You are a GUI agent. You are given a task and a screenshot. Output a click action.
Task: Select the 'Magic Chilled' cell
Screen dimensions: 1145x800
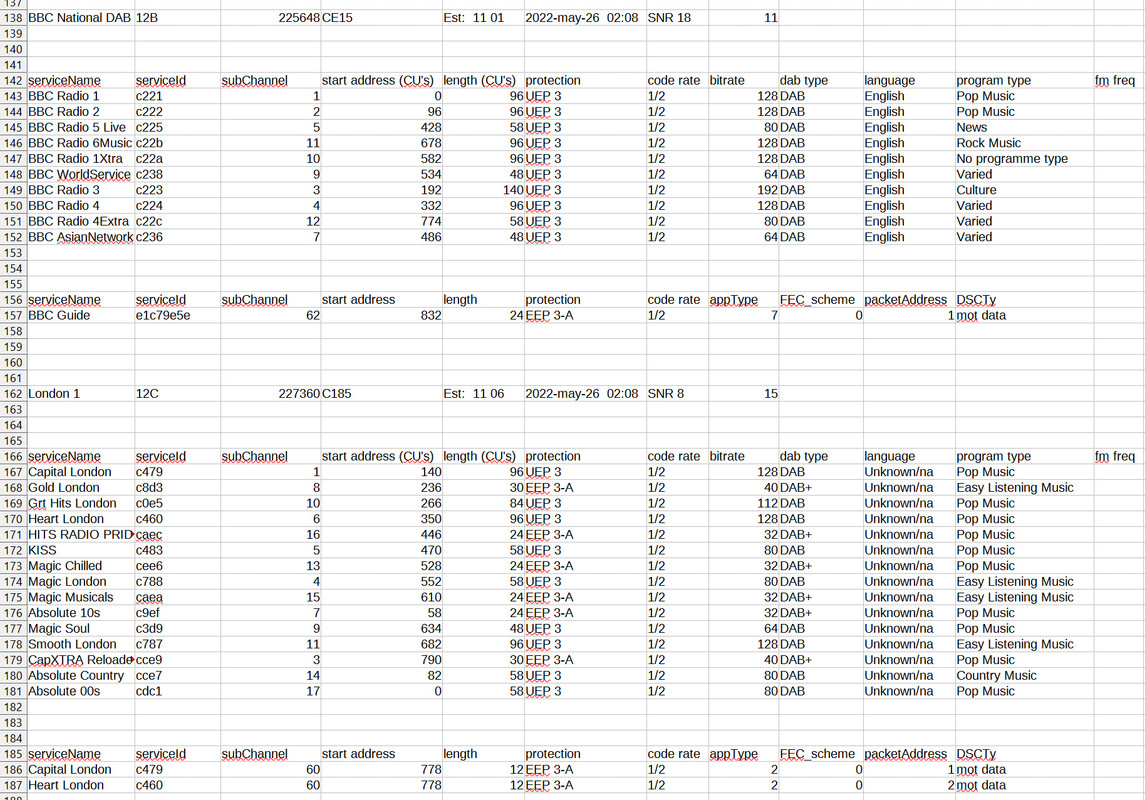tap(80, 566)
